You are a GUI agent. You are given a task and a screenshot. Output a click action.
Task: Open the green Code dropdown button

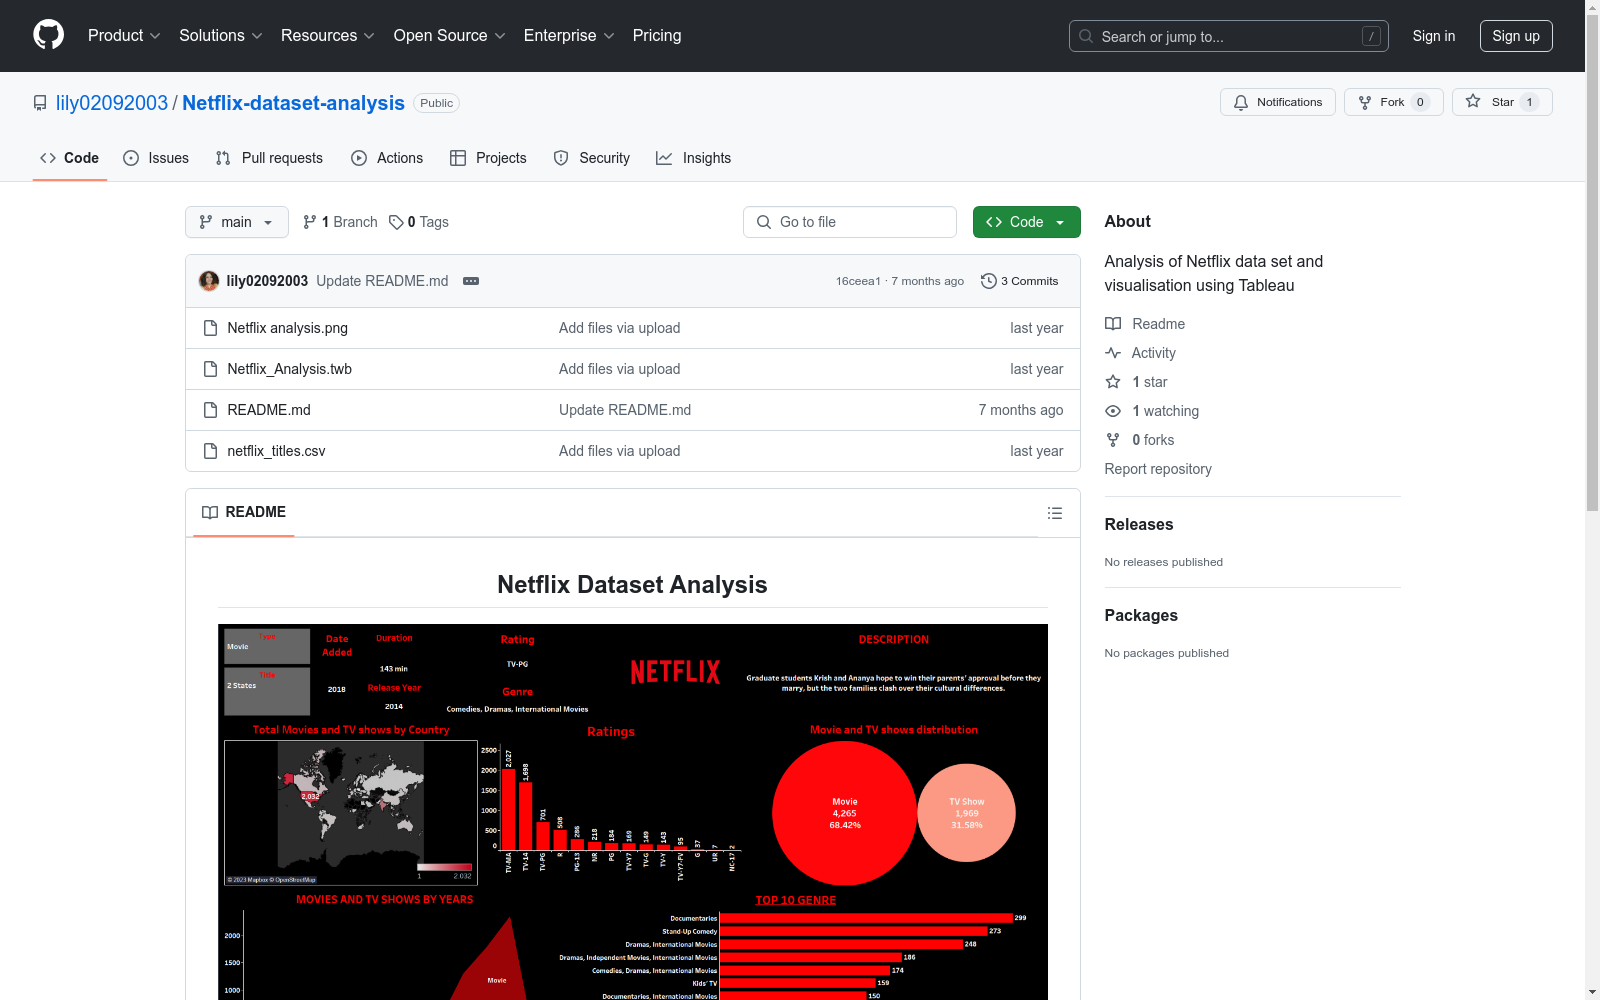1026,222
